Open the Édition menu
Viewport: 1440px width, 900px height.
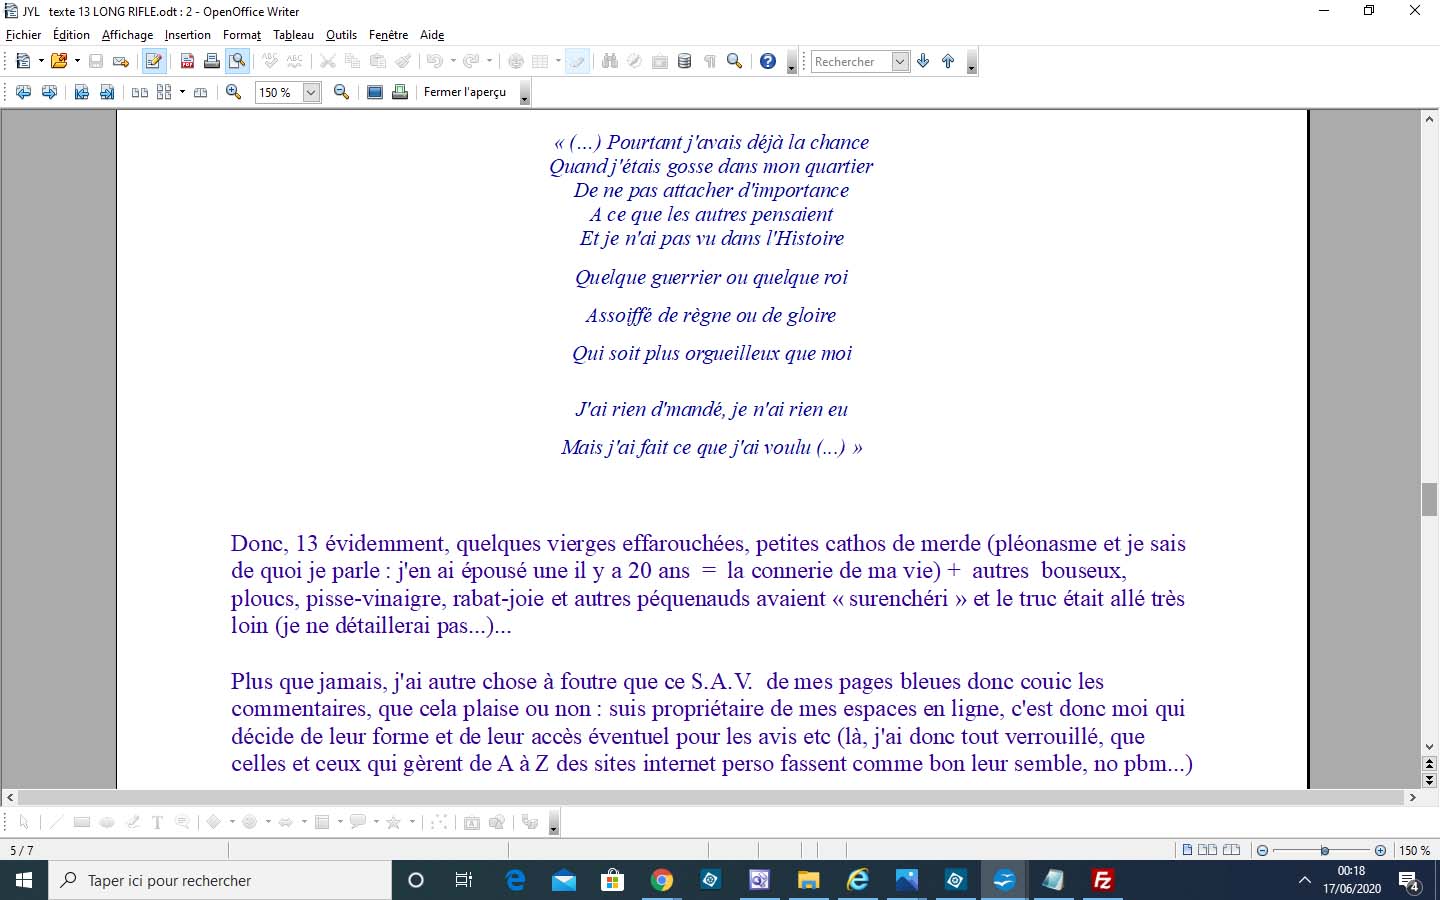(x=71, y=34)
